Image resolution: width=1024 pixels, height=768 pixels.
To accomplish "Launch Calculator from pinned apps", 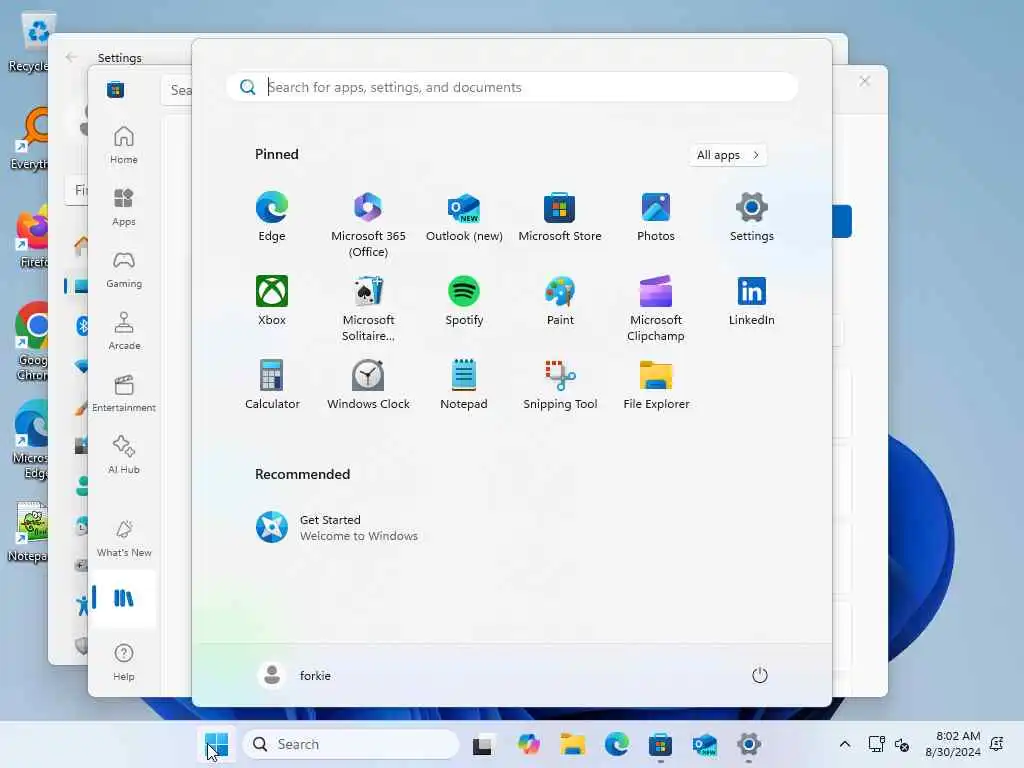I will click(272, 385).
